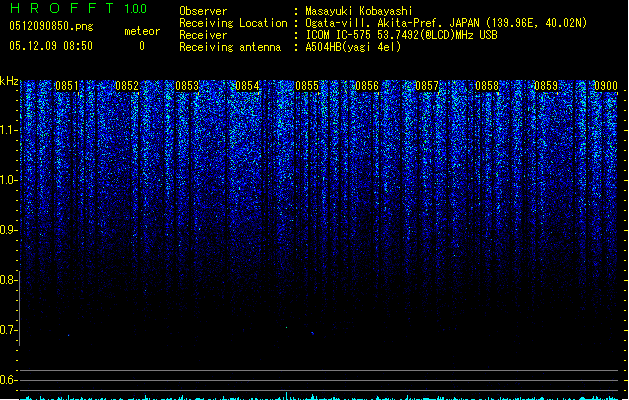Screen dimensions: 629x400
Task: Click the 0854 time marker
Action: tap(247, 86)
